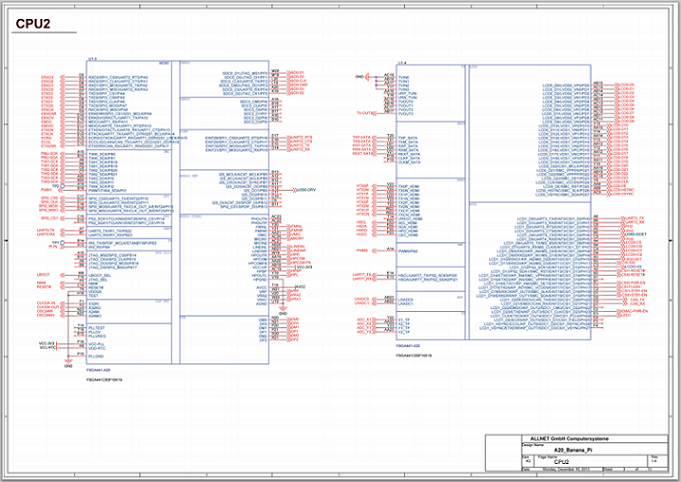The width and height of the screenshot is (681, 482).
Task: Select the U1.3 reference designator
Action: tap(93, 59)
